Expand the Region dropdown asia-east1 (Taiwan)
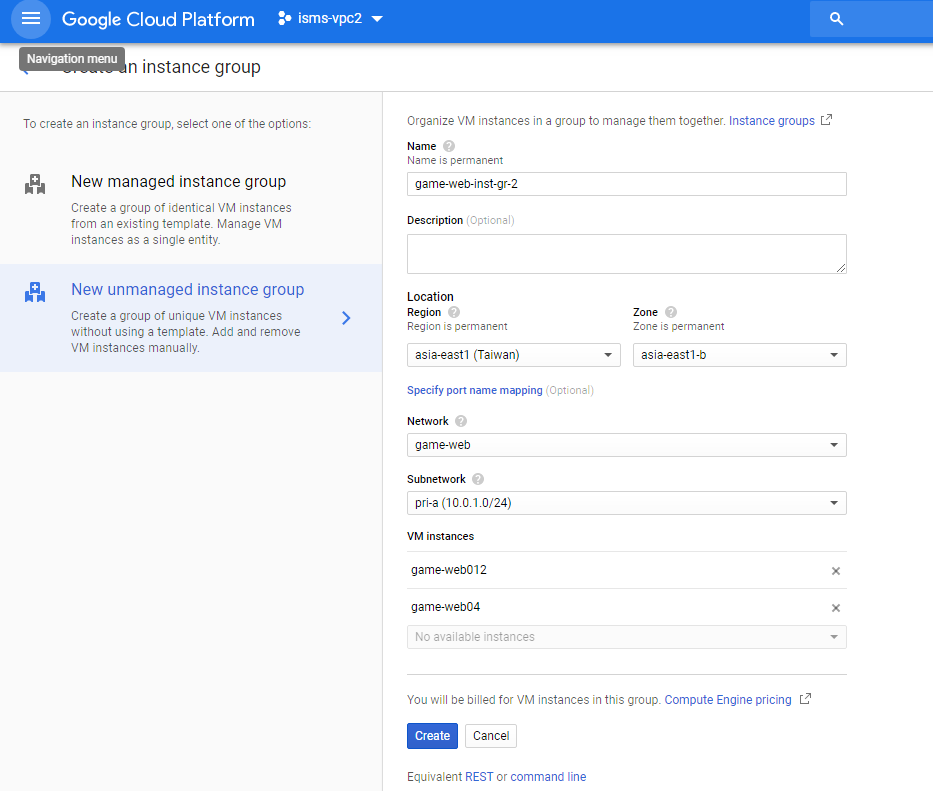 (x=513, y=355)
